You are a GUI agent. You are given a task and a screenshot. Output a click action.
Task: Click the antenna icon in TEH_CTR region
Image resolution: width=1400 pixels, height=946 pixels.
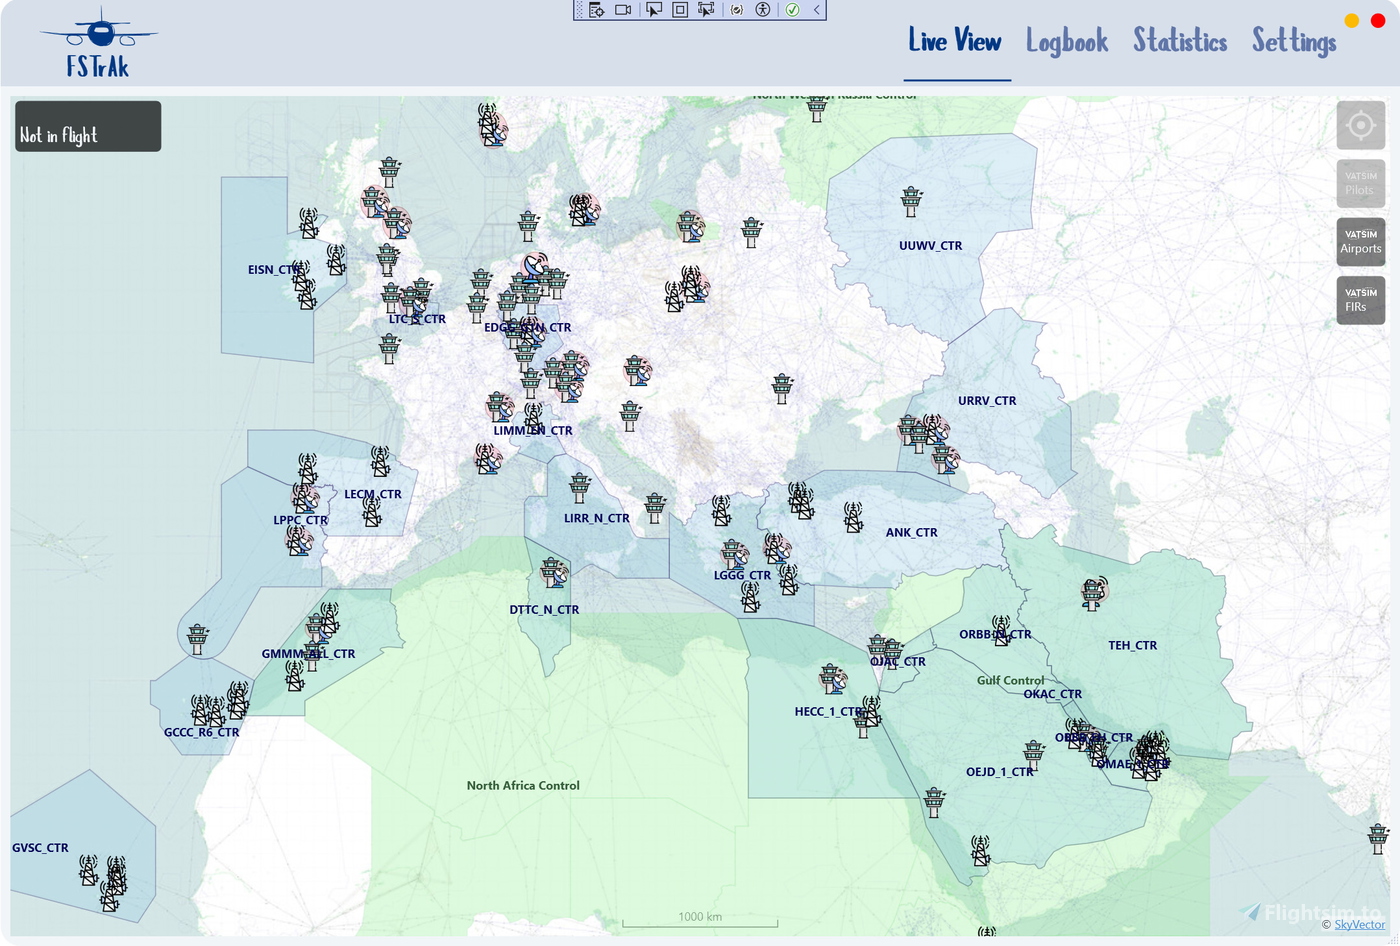[1093, 593]
